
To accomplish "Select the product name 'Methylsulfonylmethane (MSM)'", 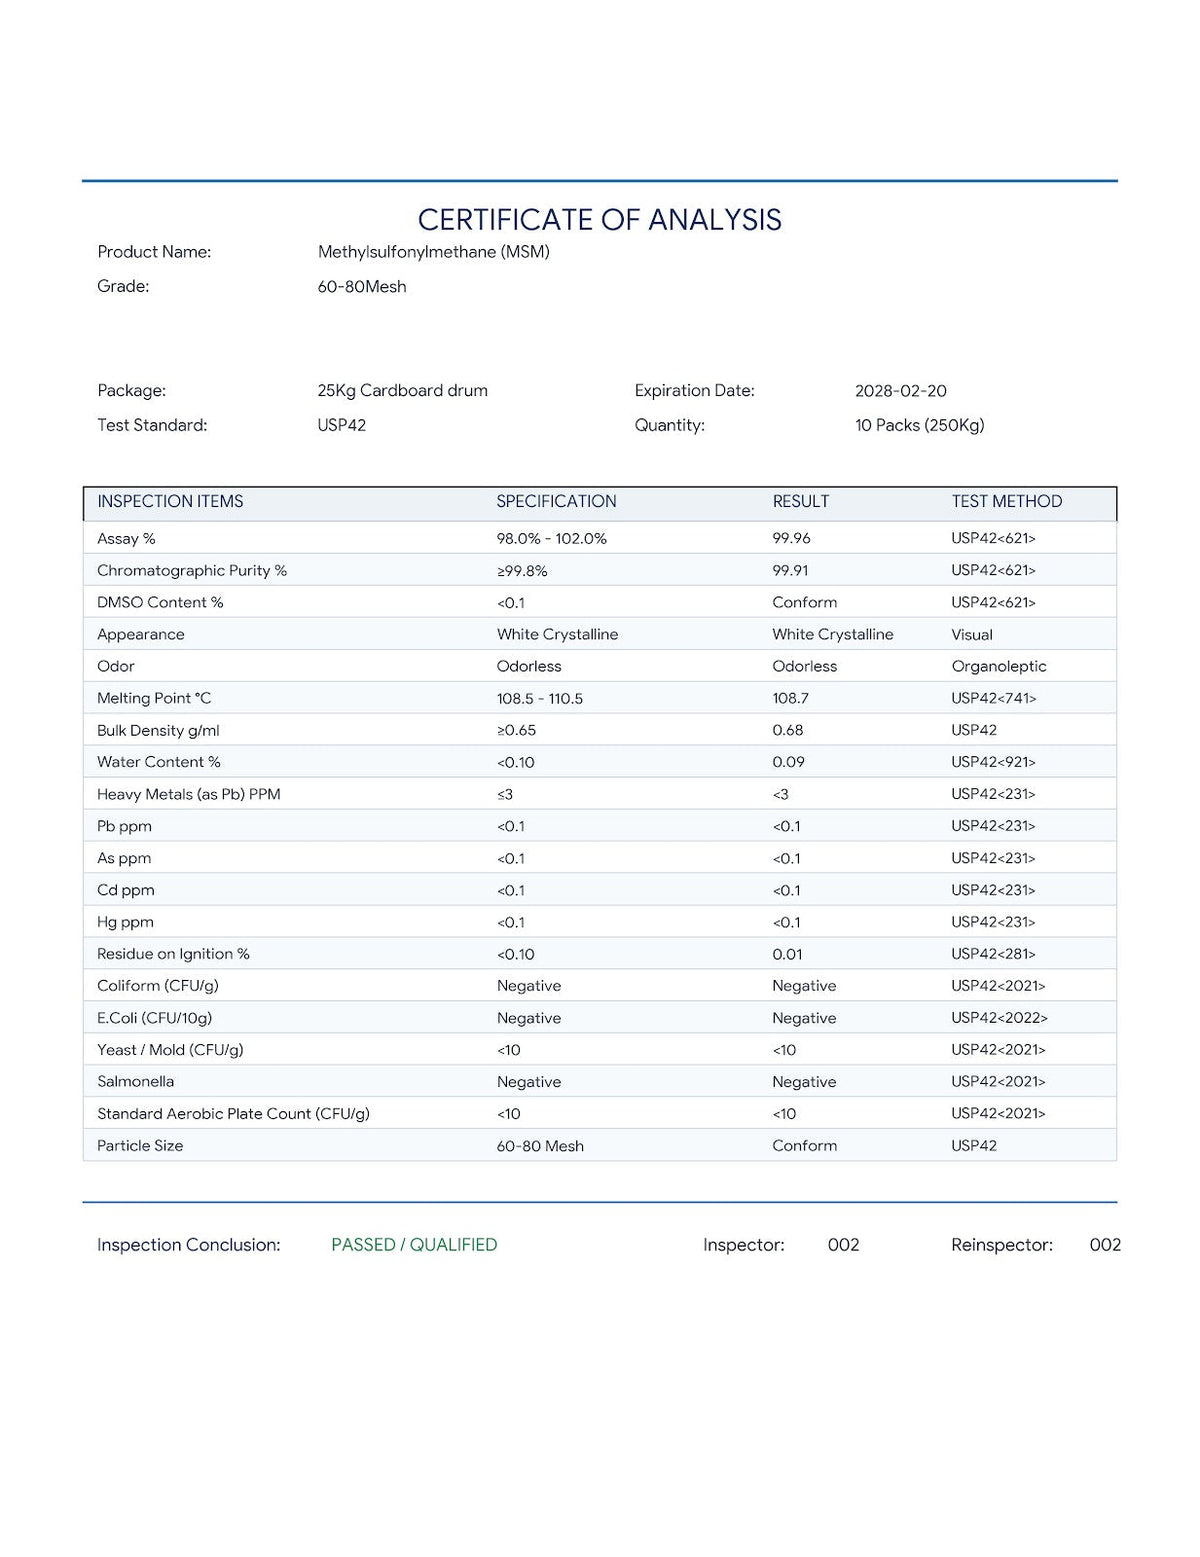I will [x=434, y=252].
